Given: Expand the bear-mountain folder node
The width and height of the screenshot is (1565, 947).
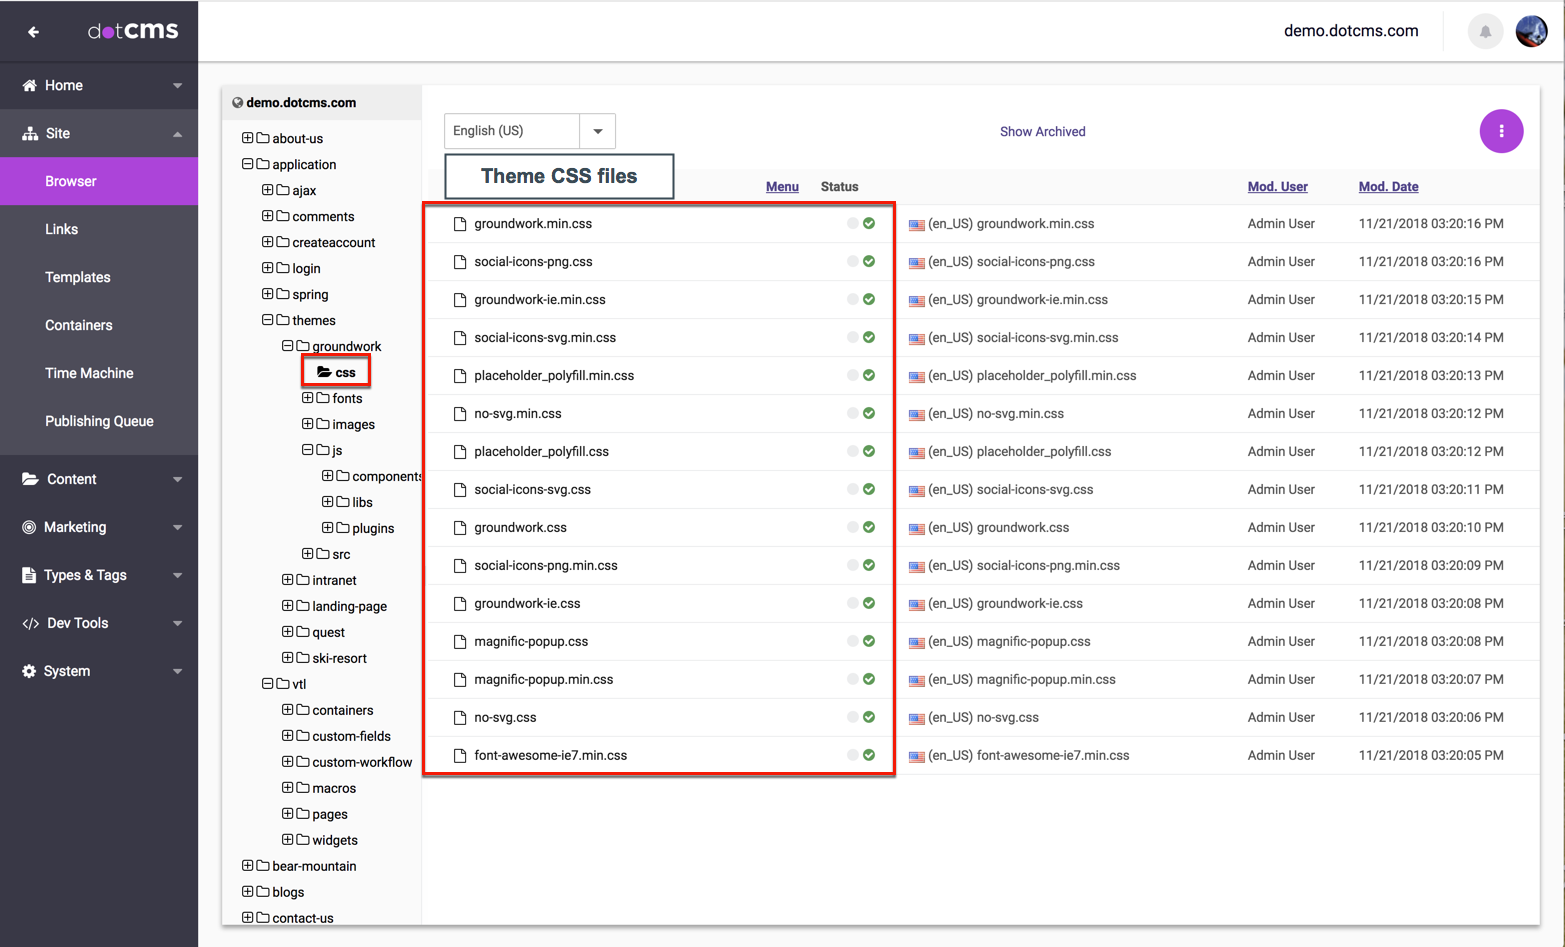Looking at the screenshot, I should tap(247, 866).
